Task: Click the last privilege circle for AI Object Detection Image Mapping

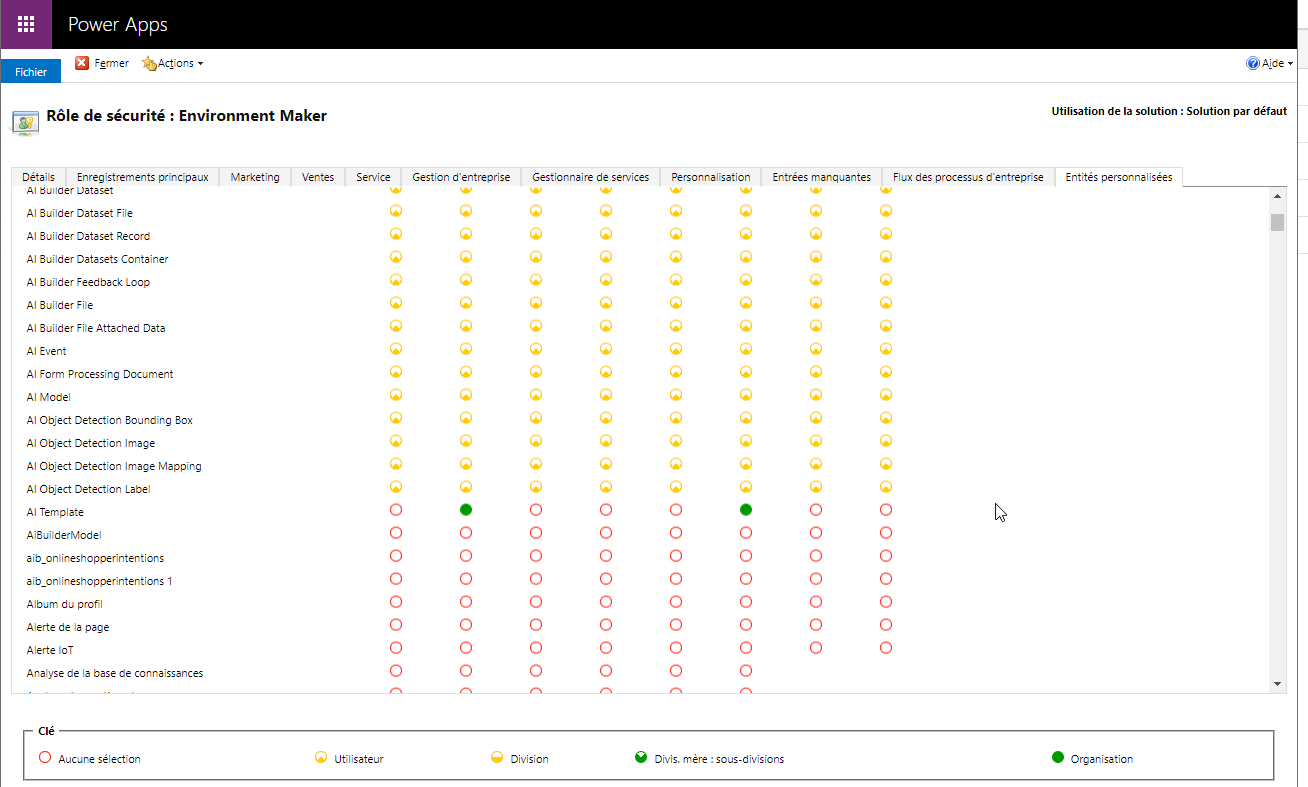Action: 886,464
